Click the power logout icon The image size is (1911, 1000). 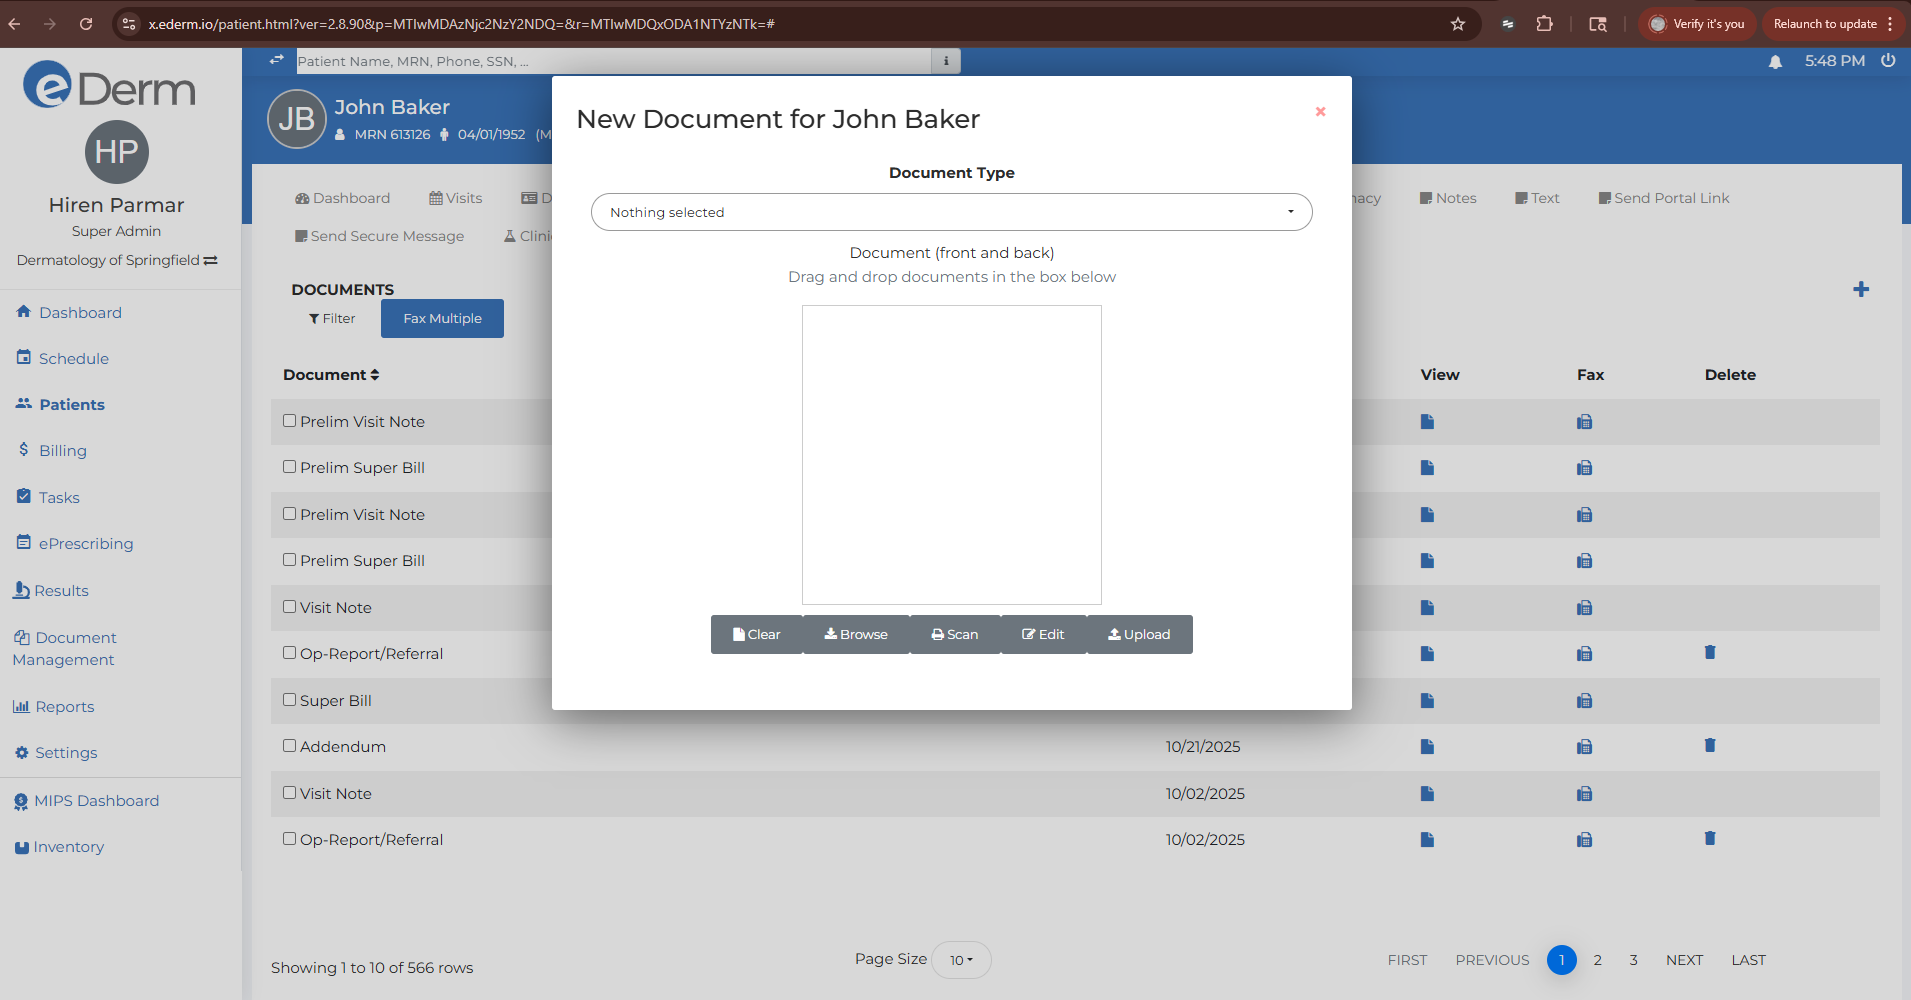coord(1888,61)
